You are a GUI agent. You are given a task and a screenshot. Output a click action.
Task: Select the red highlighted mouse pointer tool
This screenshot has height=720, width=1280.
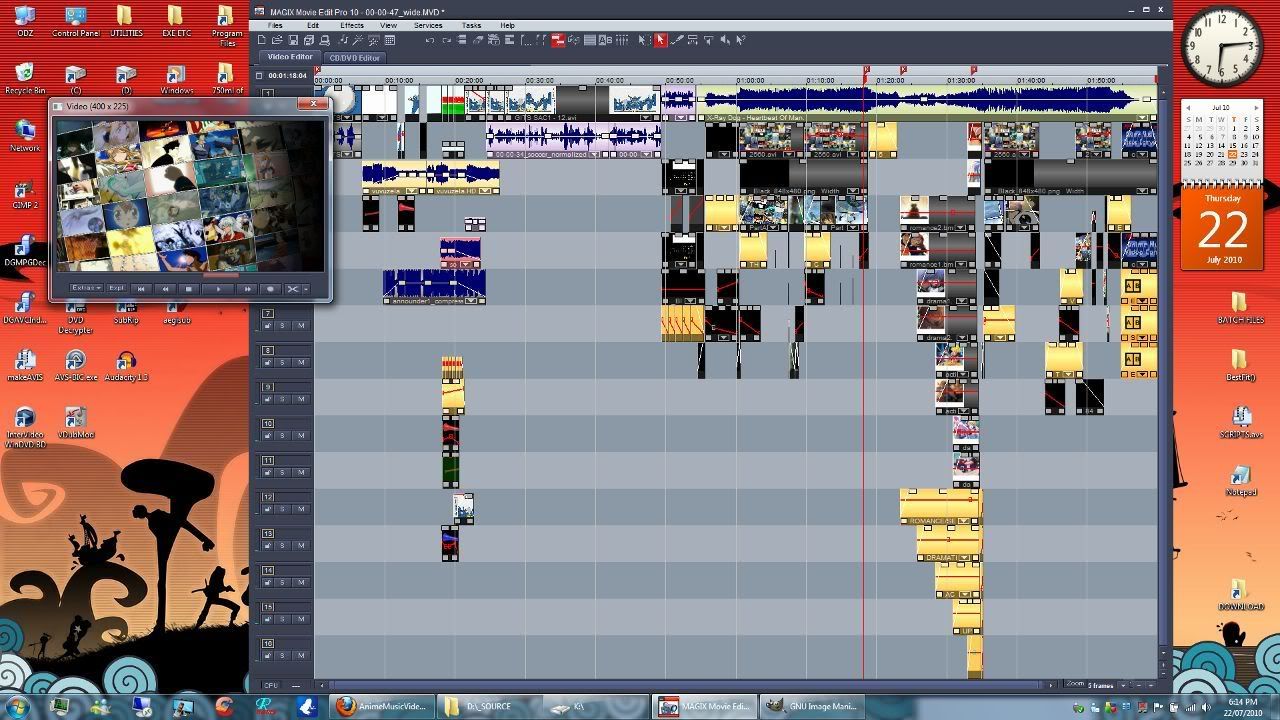660,40
